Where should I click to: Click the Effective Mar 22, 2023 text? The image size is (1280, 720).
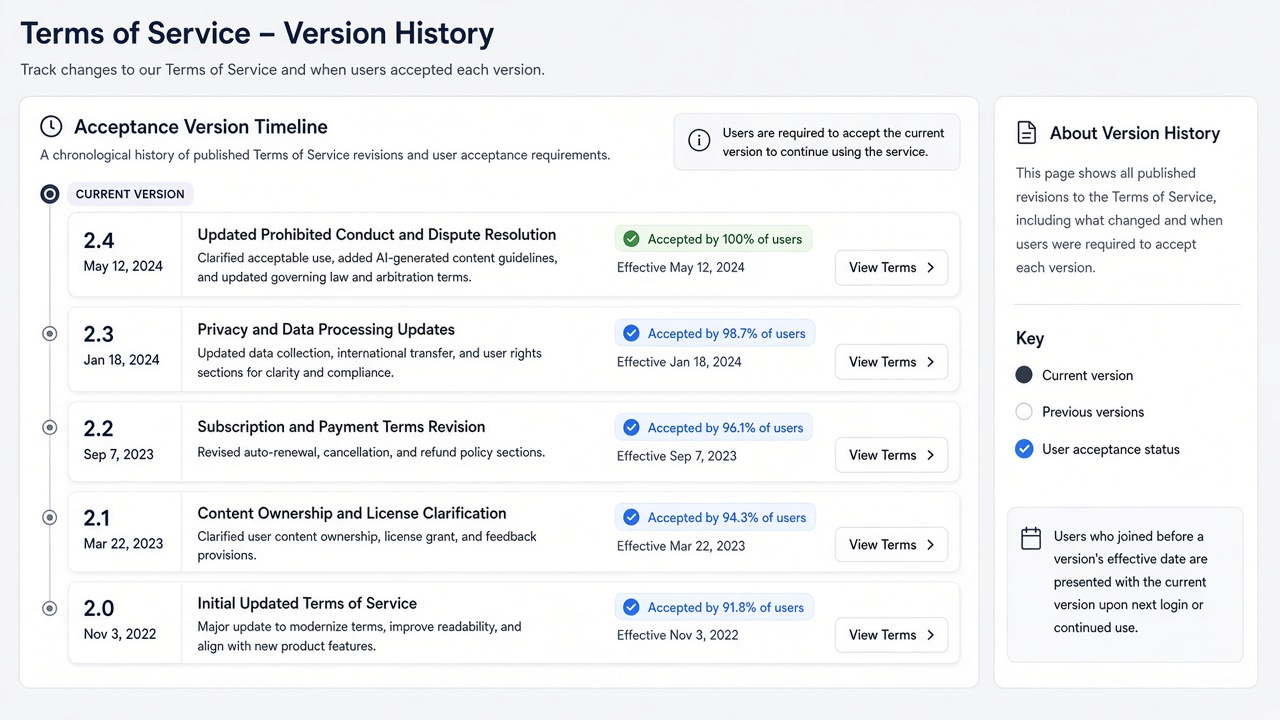tap(681, 546)
